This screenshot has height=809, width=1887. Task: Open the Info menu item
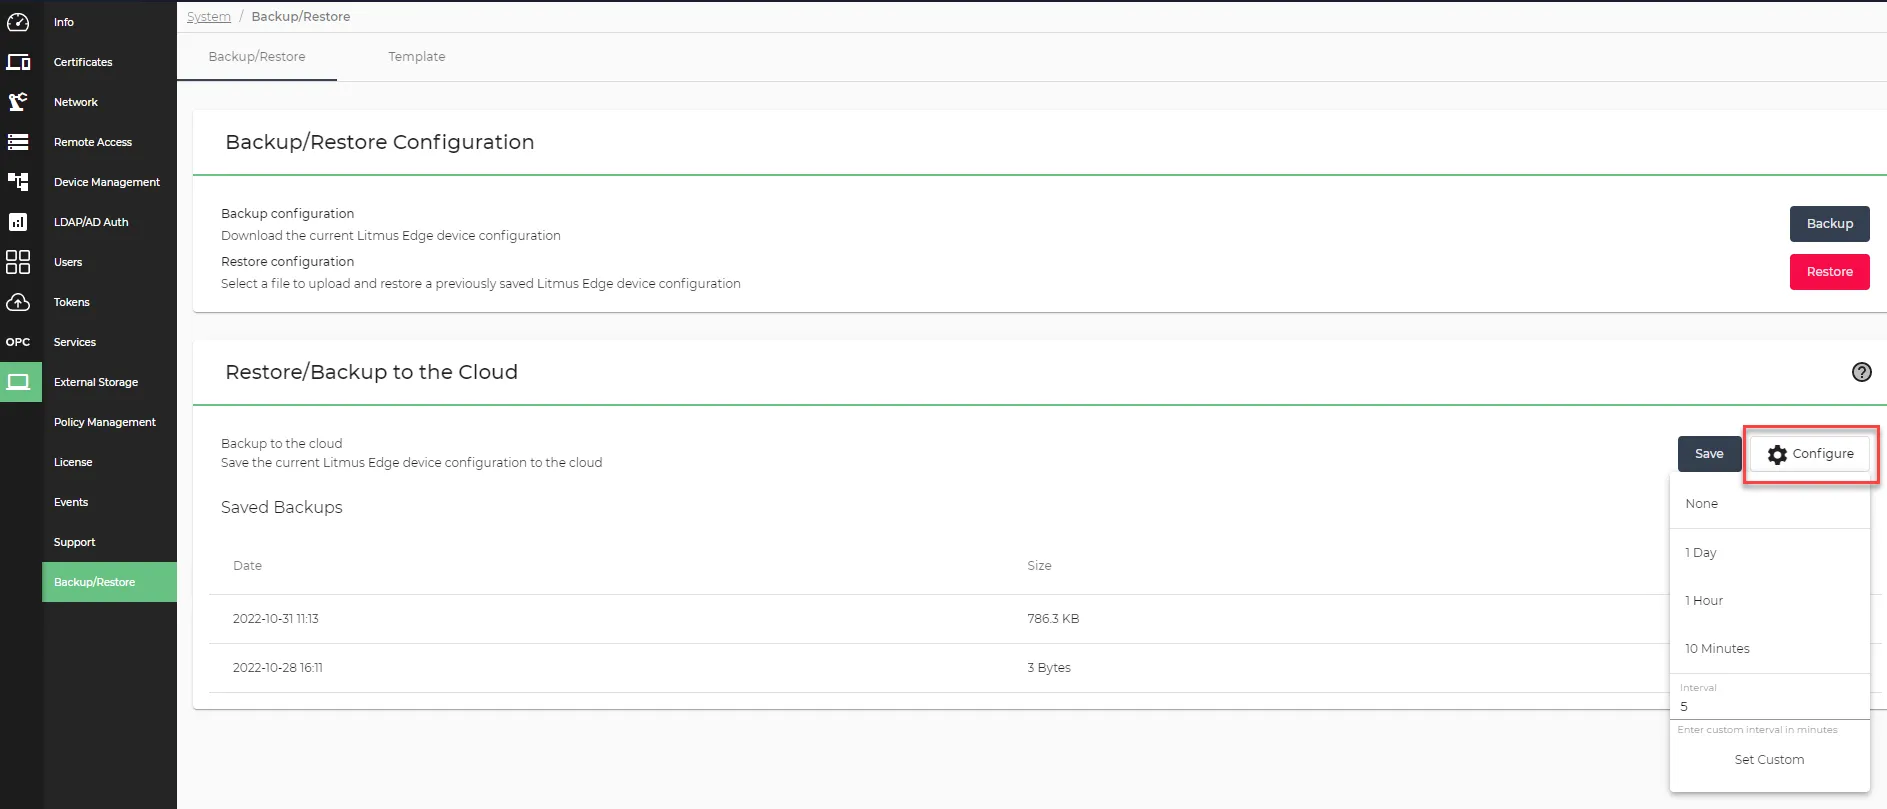pos(64,22)
